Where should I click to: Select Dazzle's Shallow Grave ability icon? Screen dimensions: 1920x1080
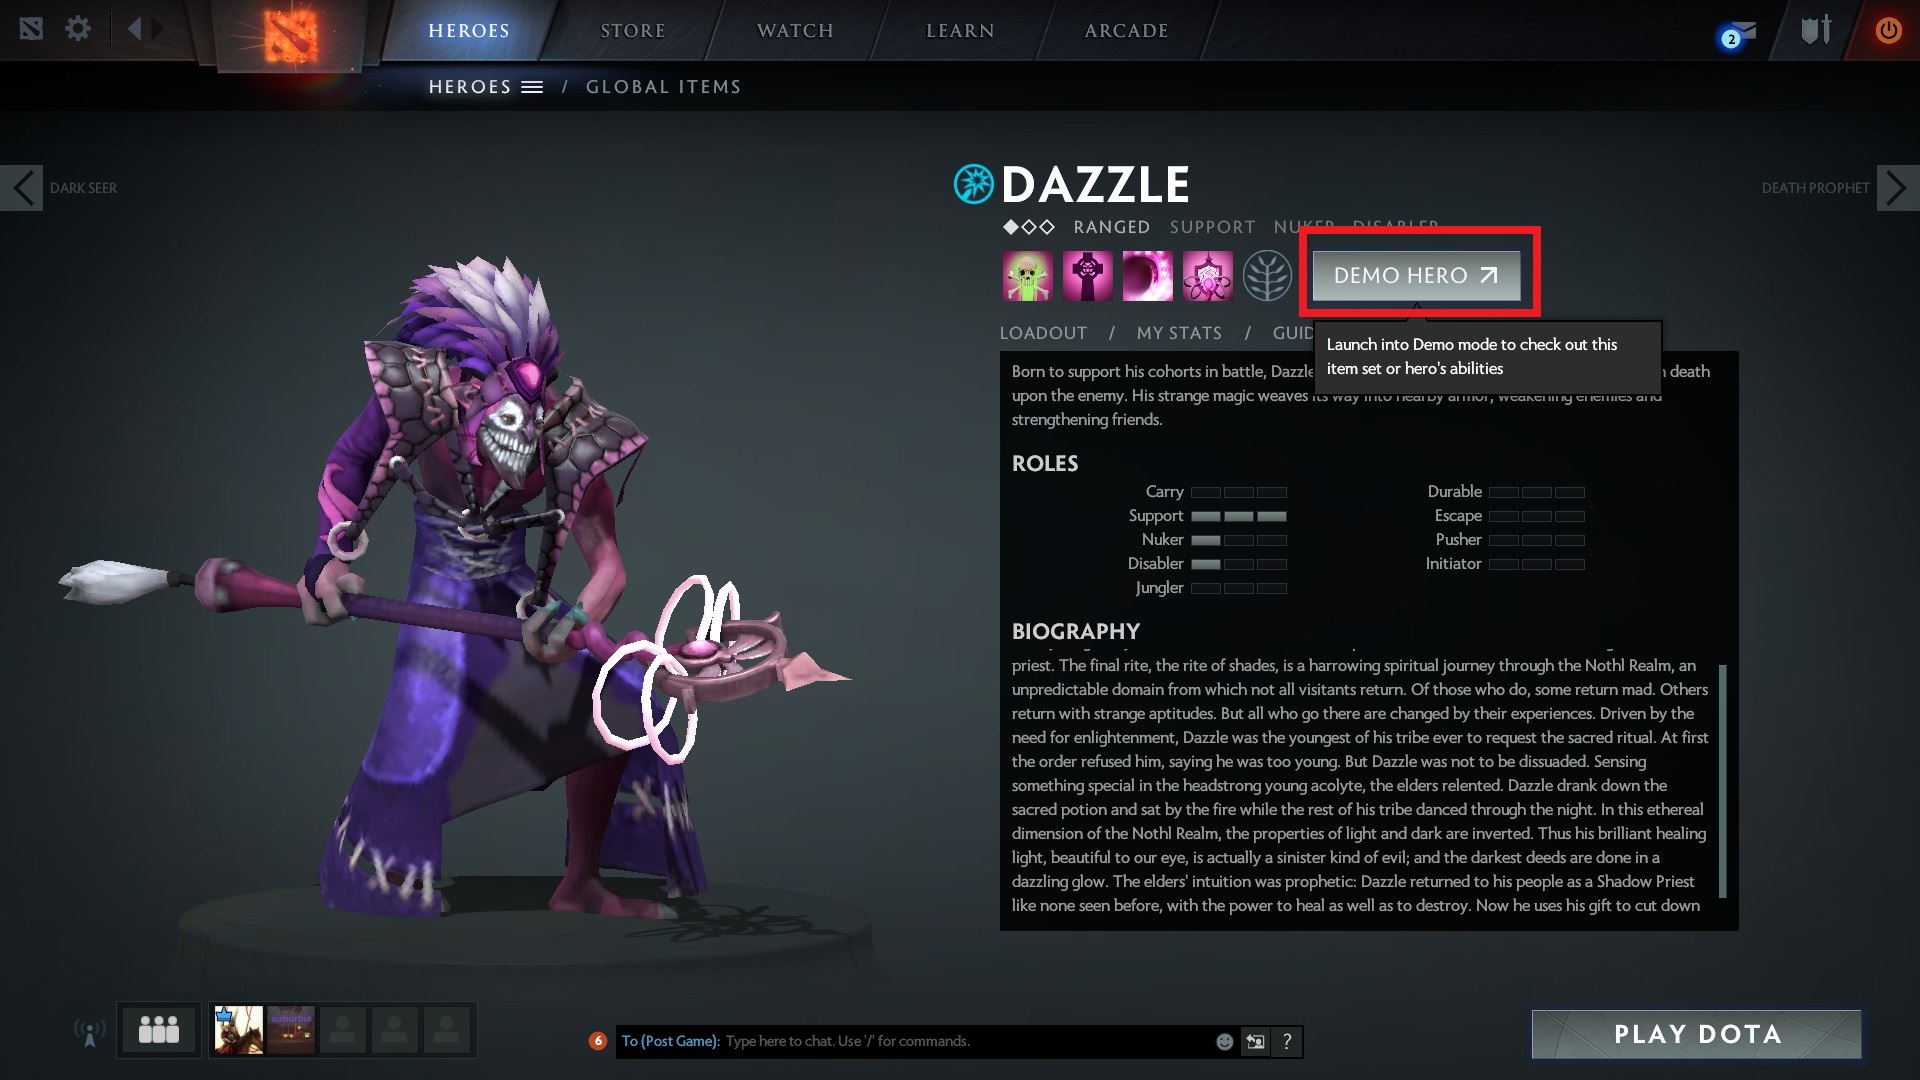(1088, 275)
